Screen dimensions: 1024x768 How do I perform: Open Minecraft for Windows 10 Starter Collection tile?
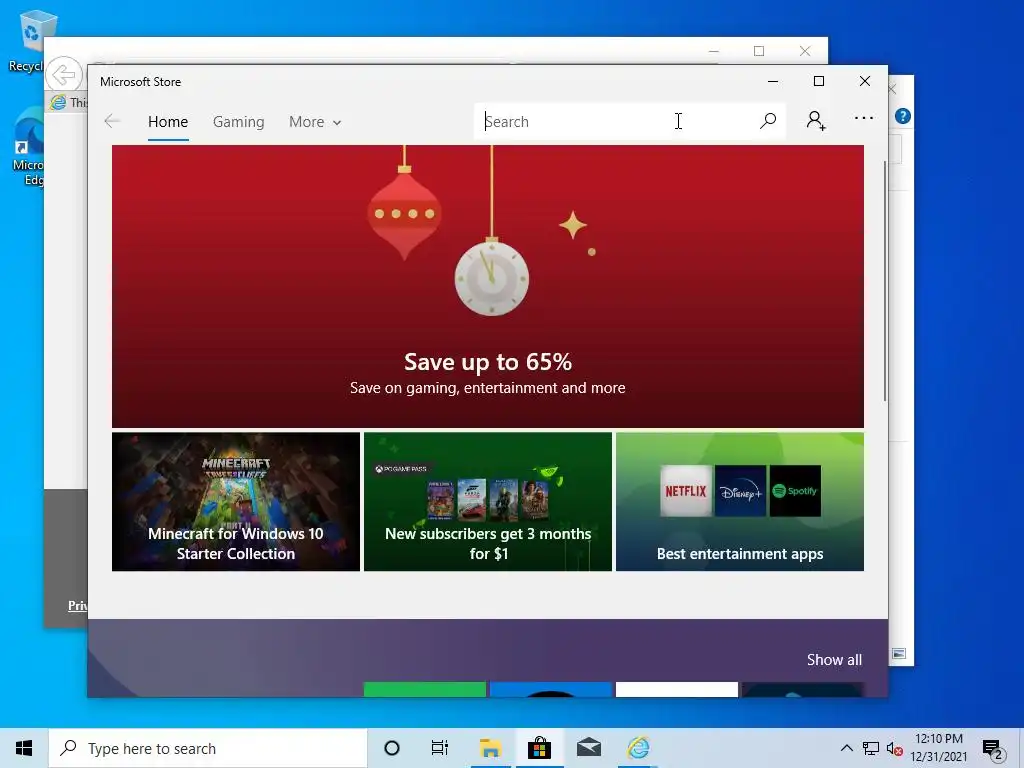click(236, 502)
